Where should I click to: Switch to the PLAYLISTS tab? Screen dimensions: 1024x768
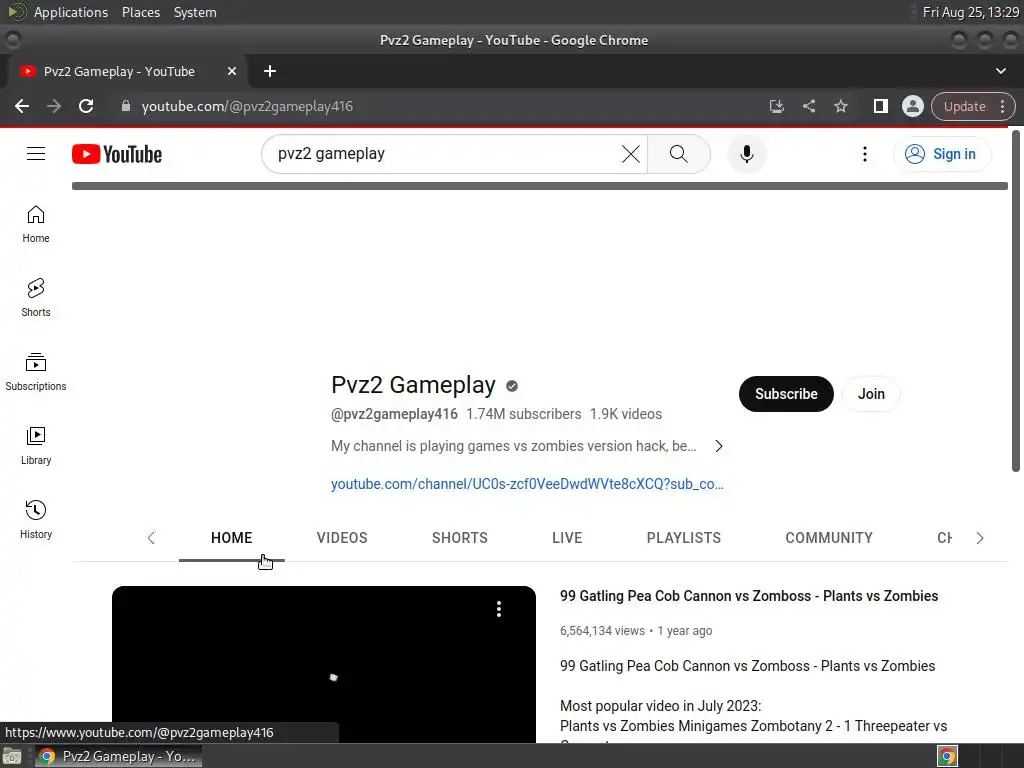[x=684, y=538]
